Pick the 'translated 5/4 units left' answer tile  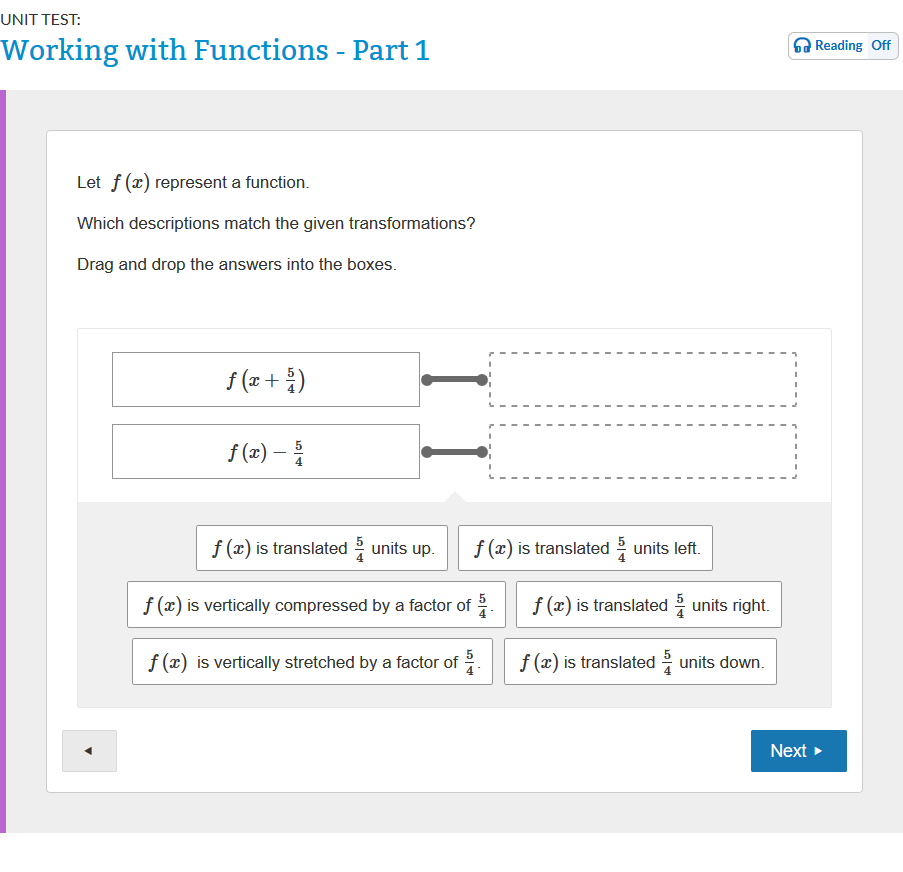point(585,548)
